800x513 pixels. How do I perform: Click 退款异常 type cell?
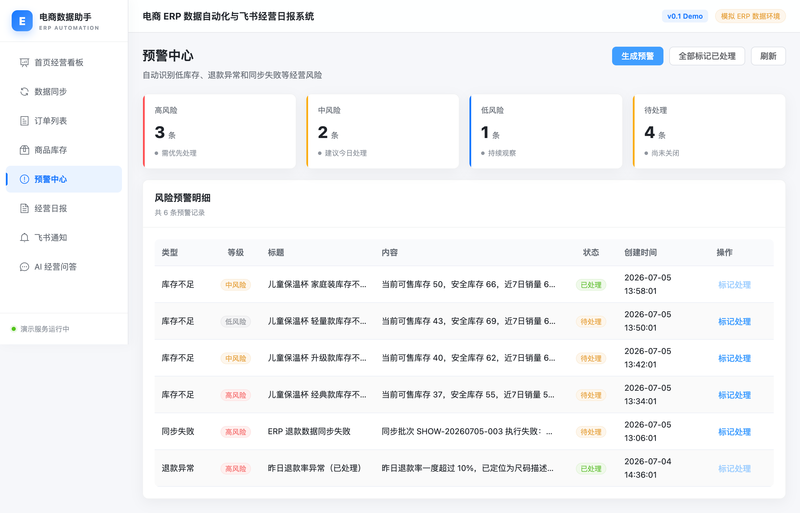(178, 468)
